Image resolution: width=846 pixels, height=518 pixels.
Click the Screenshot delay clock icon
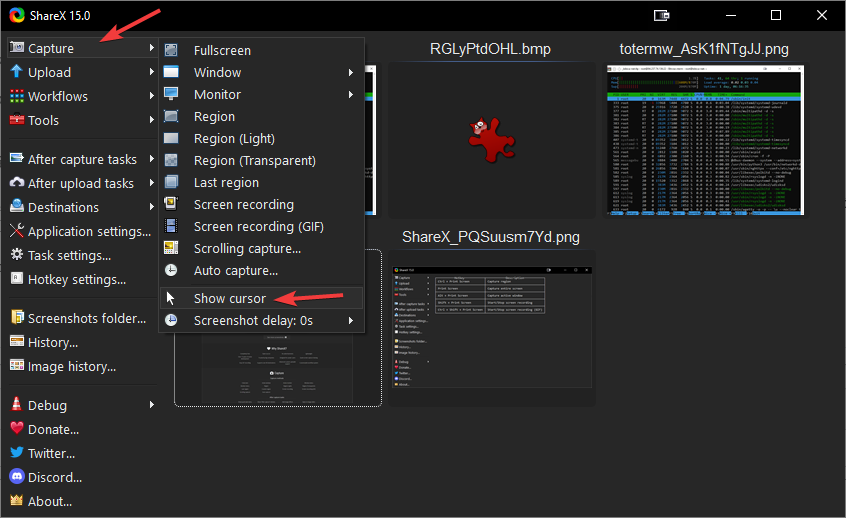[171, 320]
